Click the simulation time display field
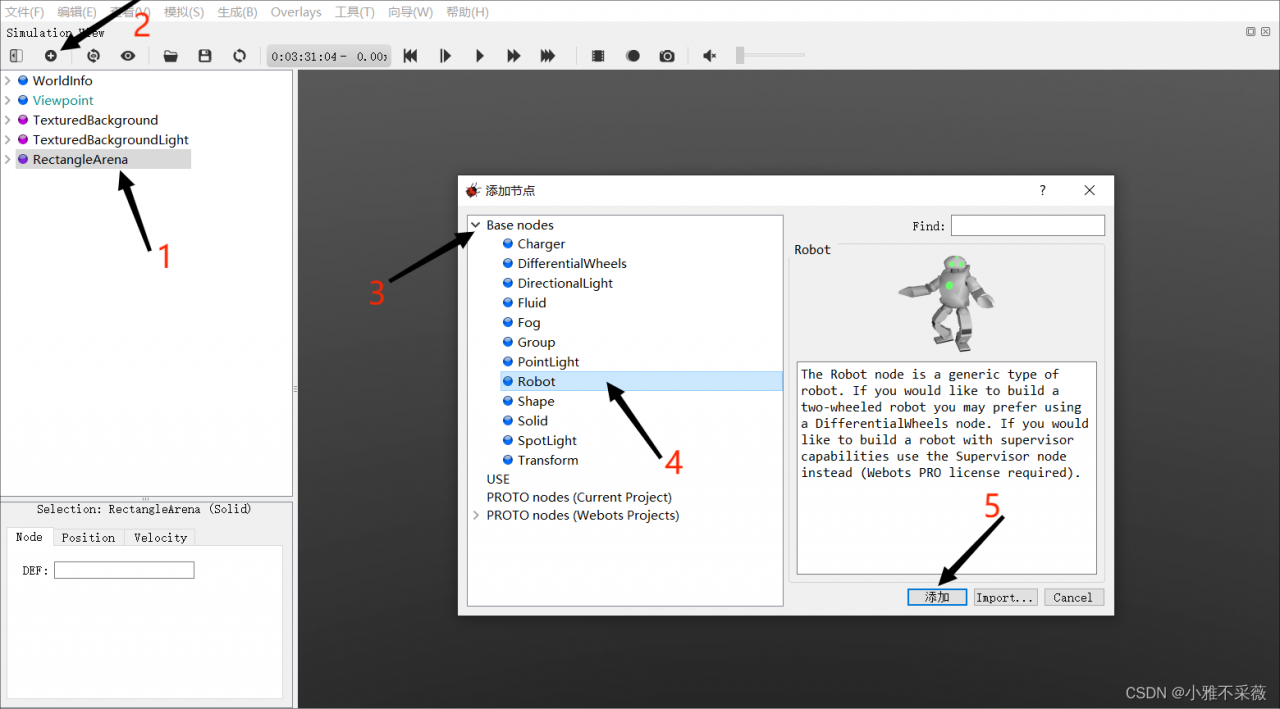Screen dimensions: 1280x709 [x=328, y=56]
